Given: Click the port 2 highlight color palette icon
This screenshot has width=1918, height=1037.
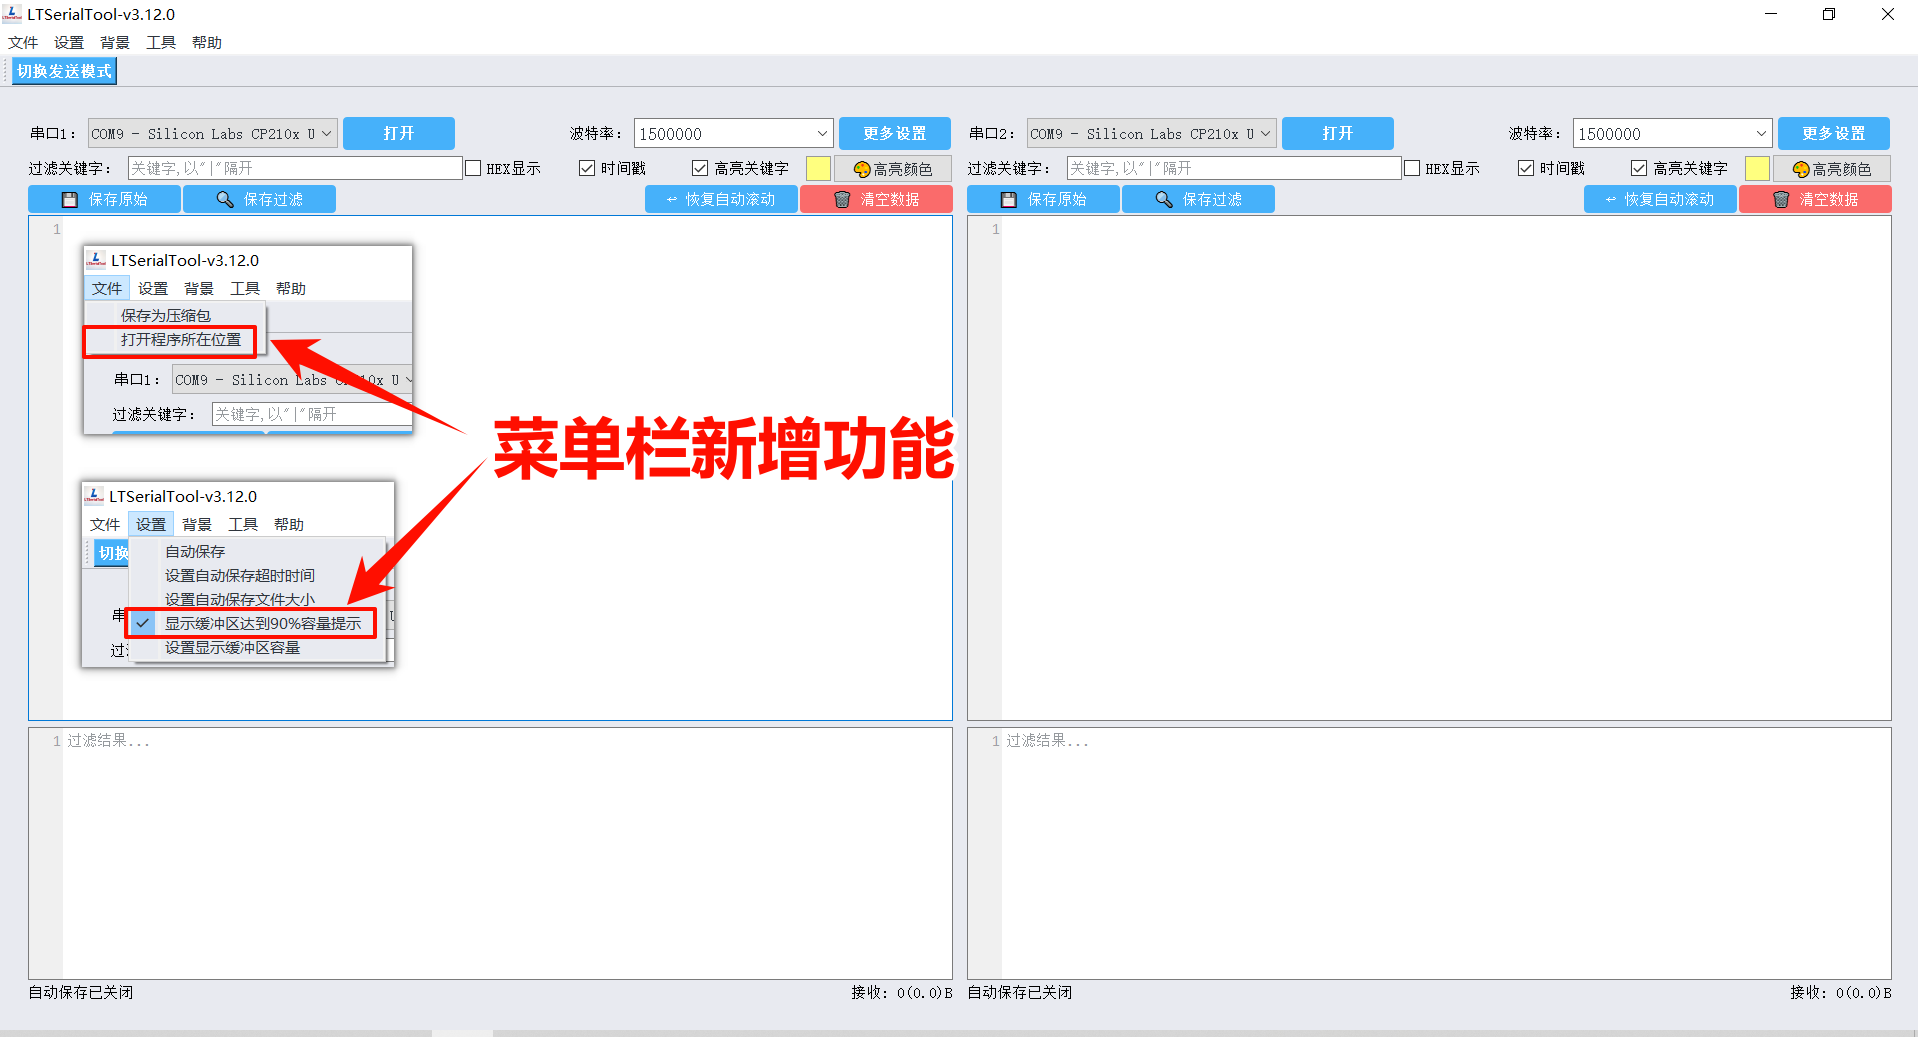Looking at the screenshot, I should point(1801,169).
